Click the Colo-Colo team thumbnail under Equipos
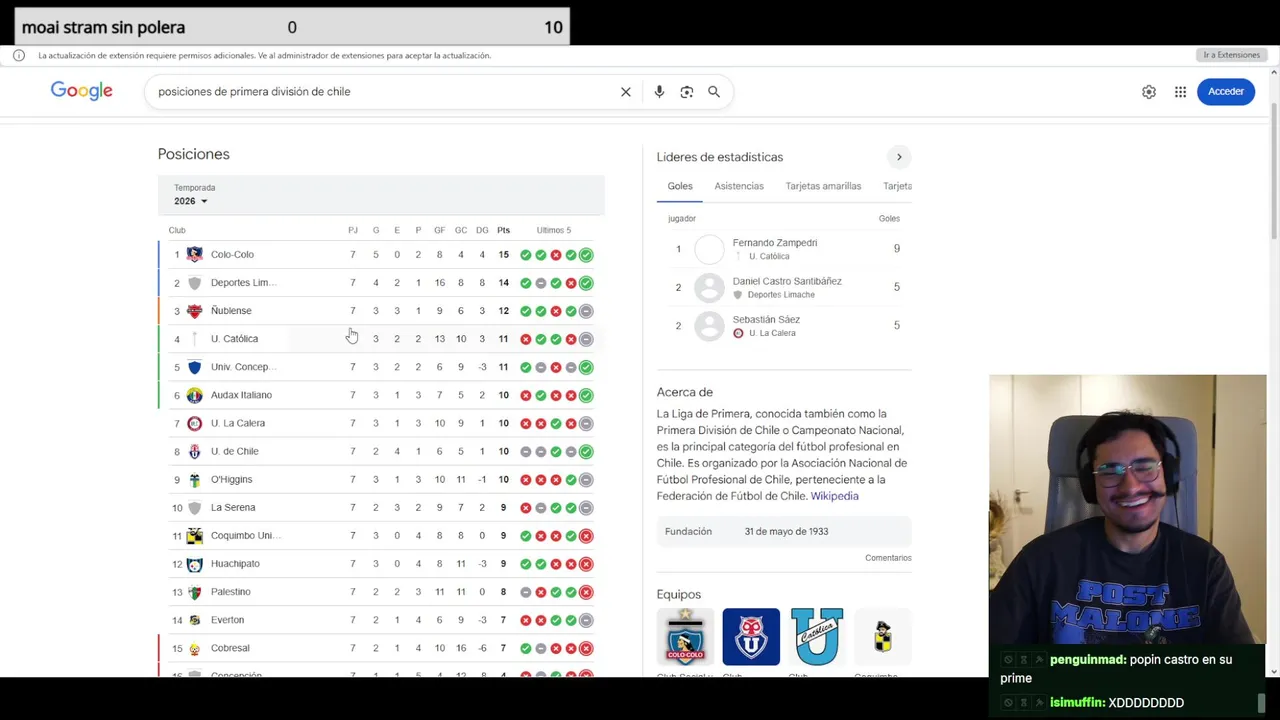 tap(685, 637)
